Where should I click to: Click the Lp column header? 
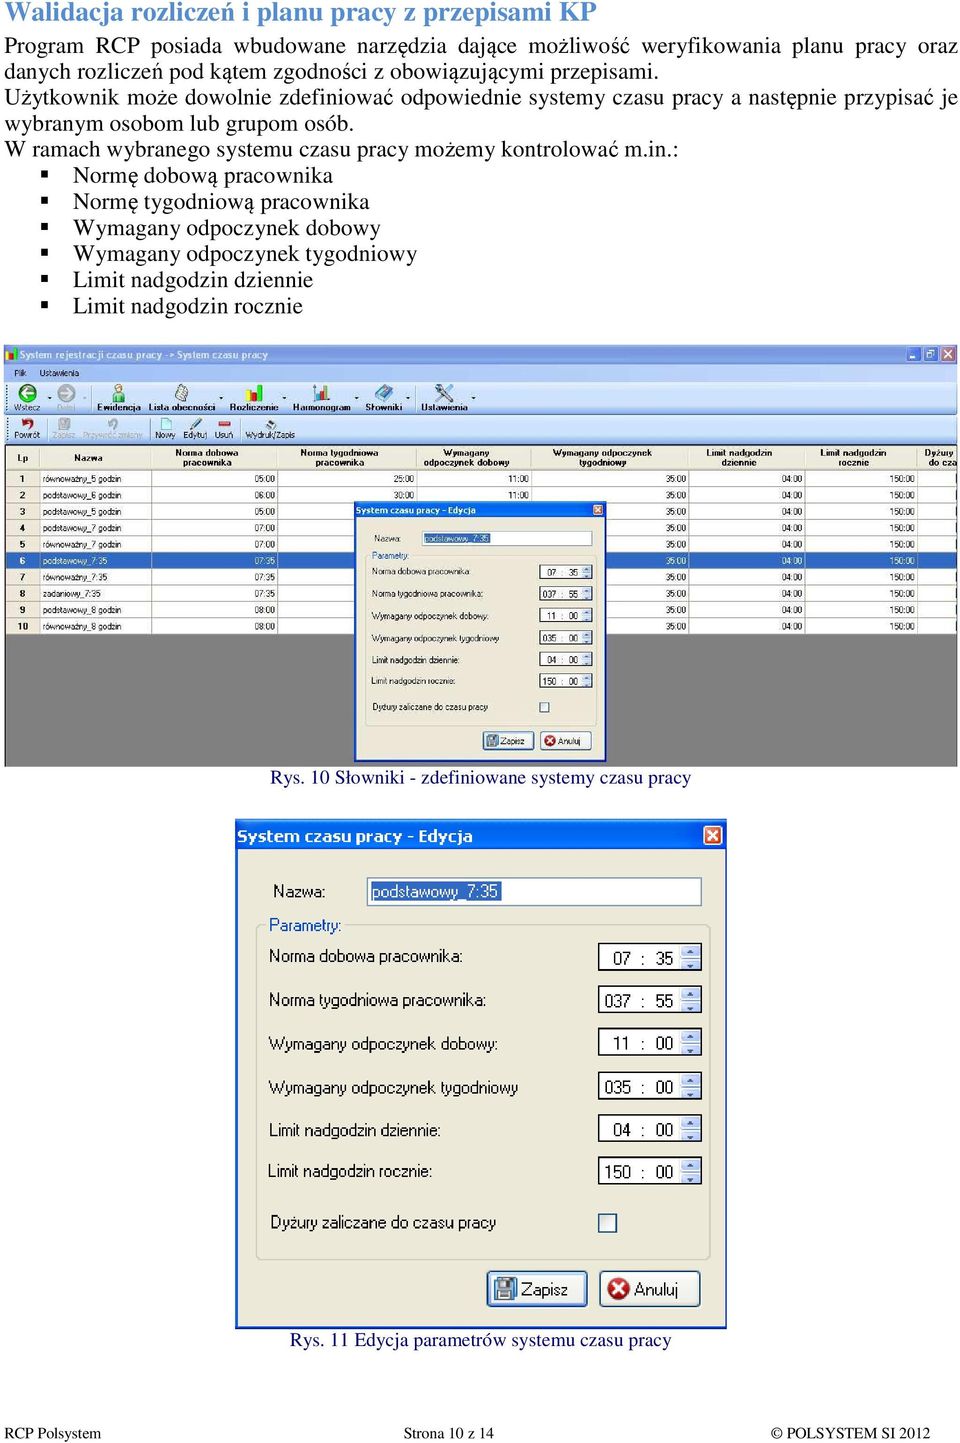pyautogui.click(x=22, y=458)
